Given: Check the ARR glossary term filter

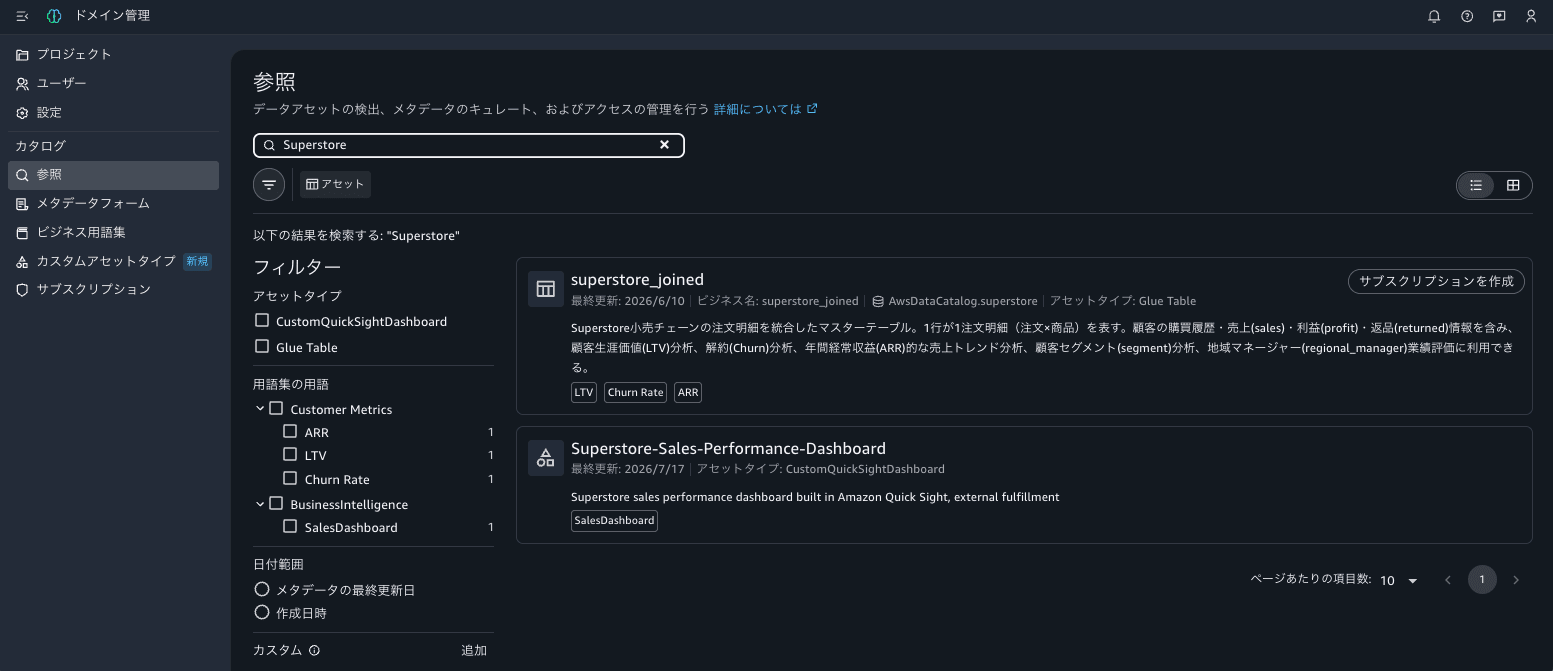Looking at the screenshot, I should pyautogui.click(x=290, y=432).
